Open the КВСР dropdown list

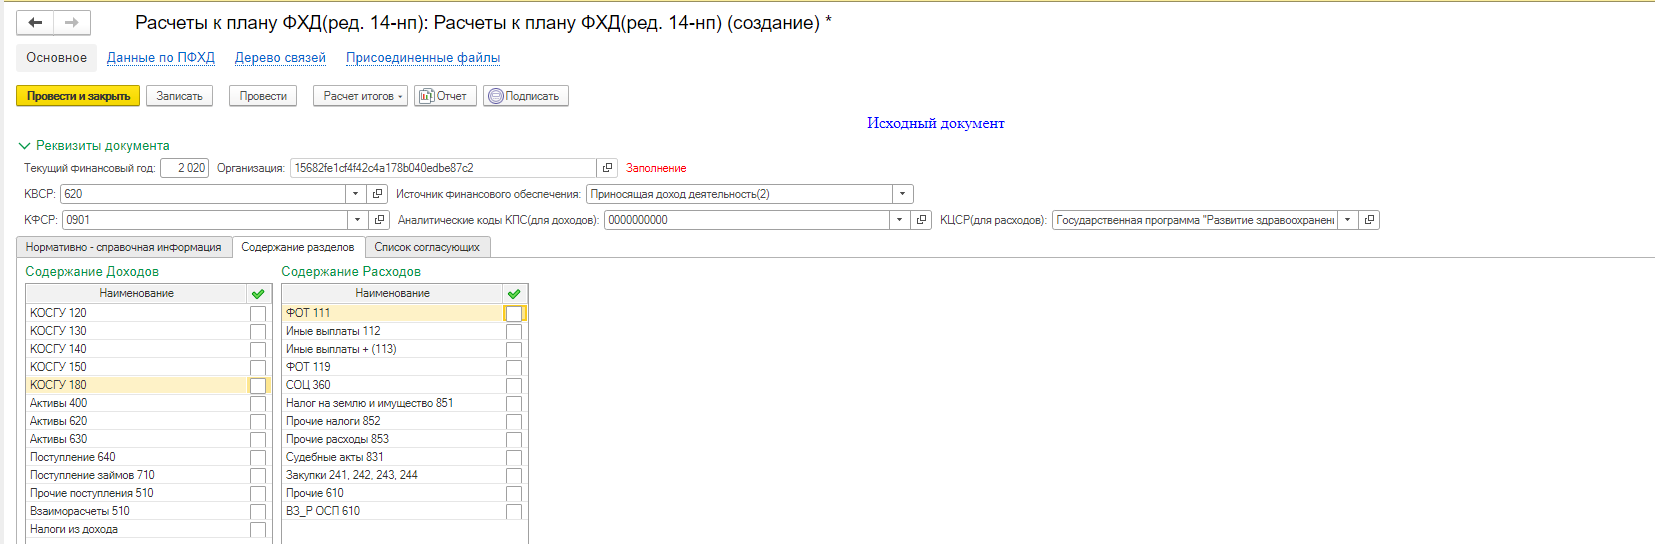click(x=356, y=194)
